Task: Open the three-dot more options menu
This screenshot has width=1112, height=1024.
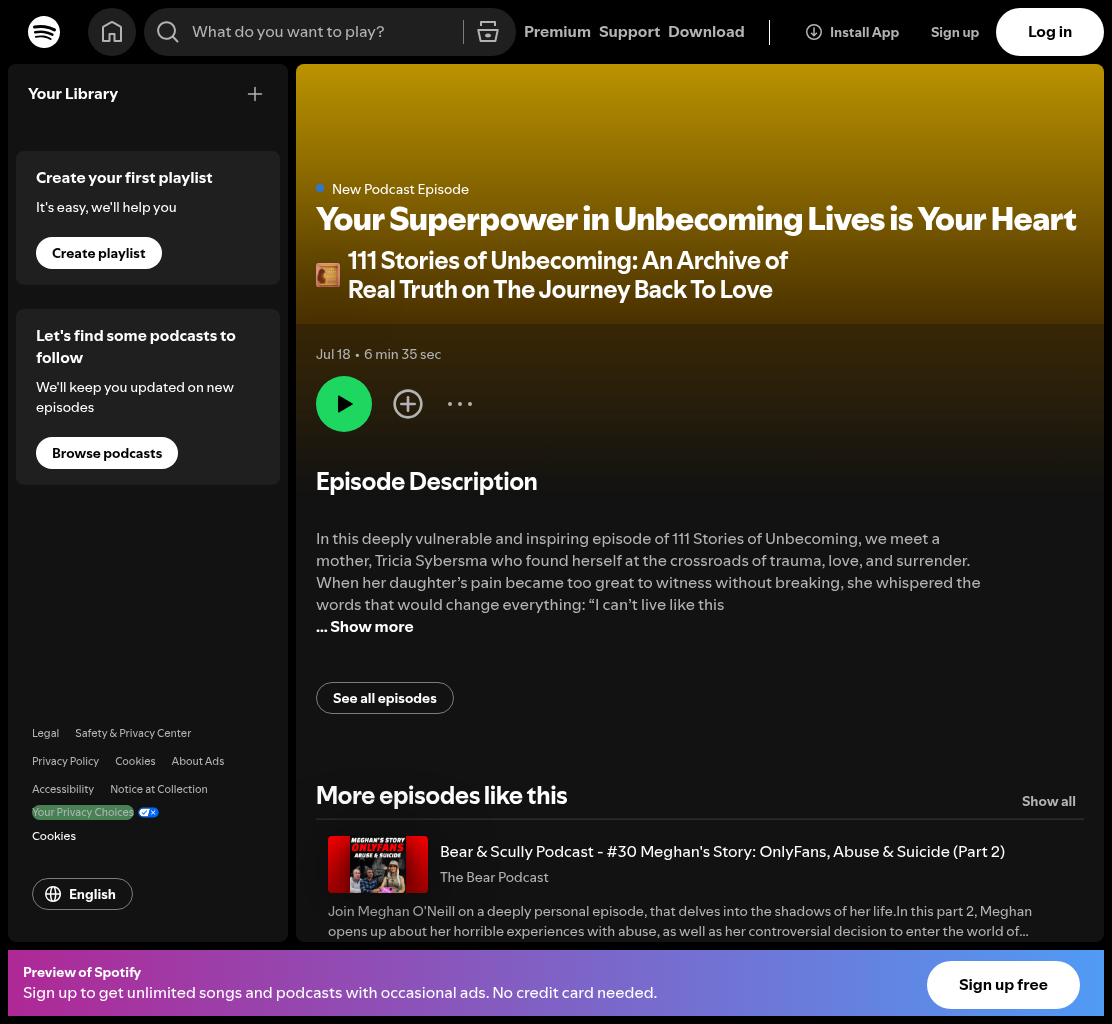Action: point(460,404)
